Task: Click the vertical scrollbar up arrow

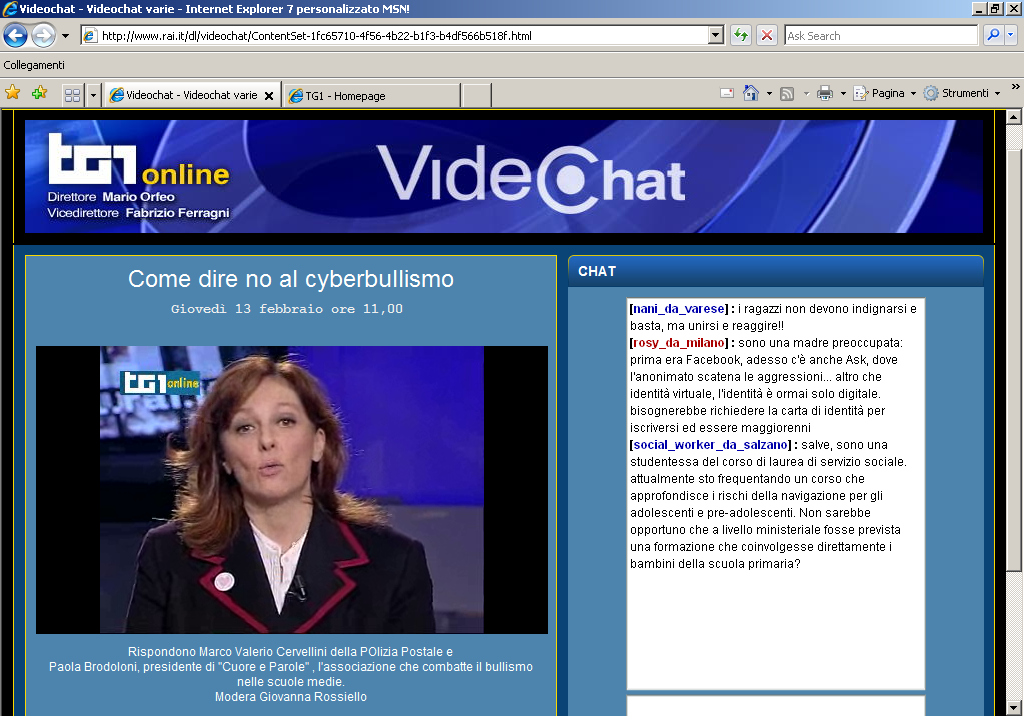Action: [x=1014, y=118]
